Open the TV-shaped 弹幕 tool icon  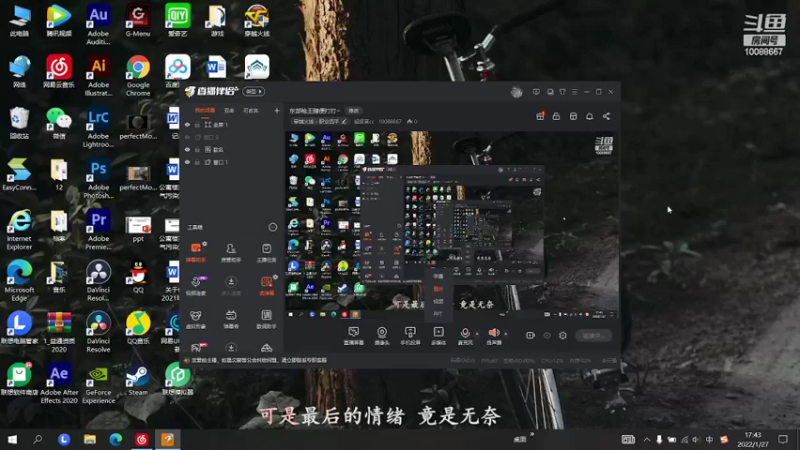[231, 319]
